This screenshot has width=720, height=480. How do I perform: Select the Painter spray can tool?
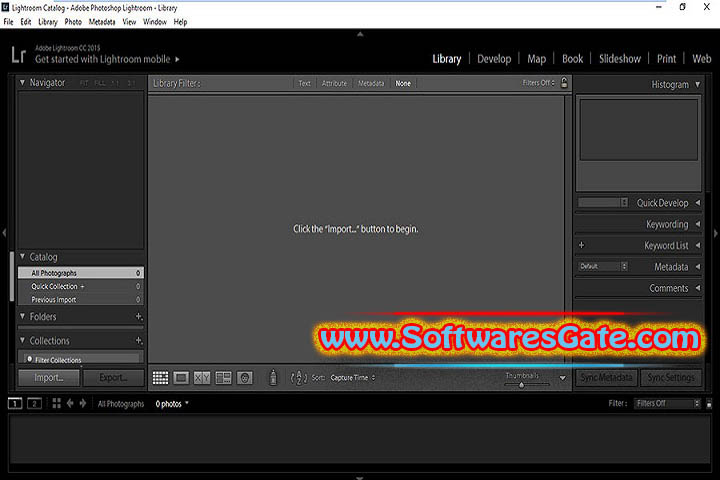click(x=273, y=377)
